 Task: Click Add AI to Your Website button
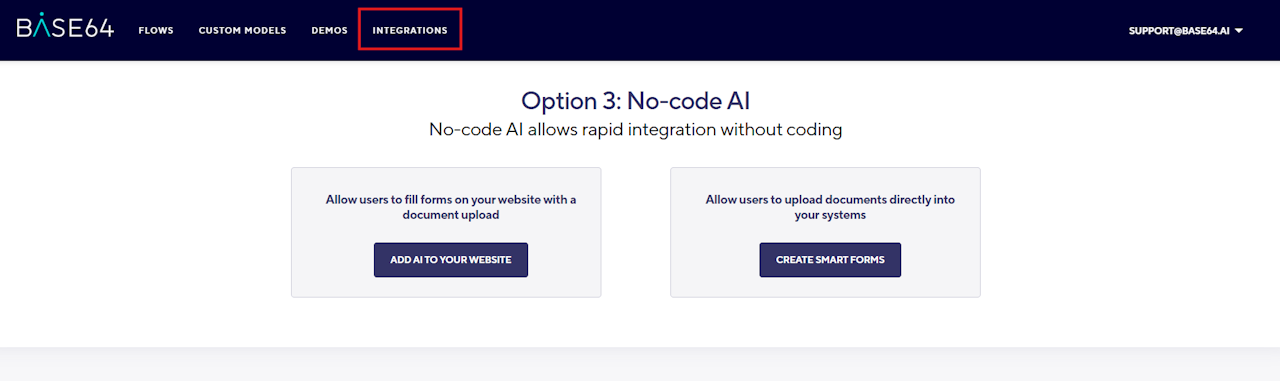point(451,260)
